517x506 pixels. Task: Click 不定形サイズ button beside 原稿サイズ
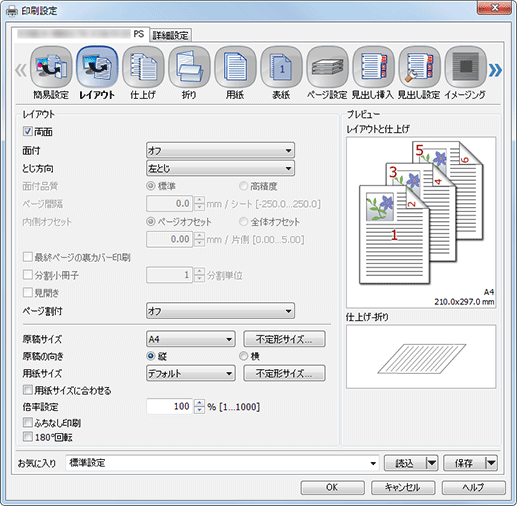coord(284,339)
